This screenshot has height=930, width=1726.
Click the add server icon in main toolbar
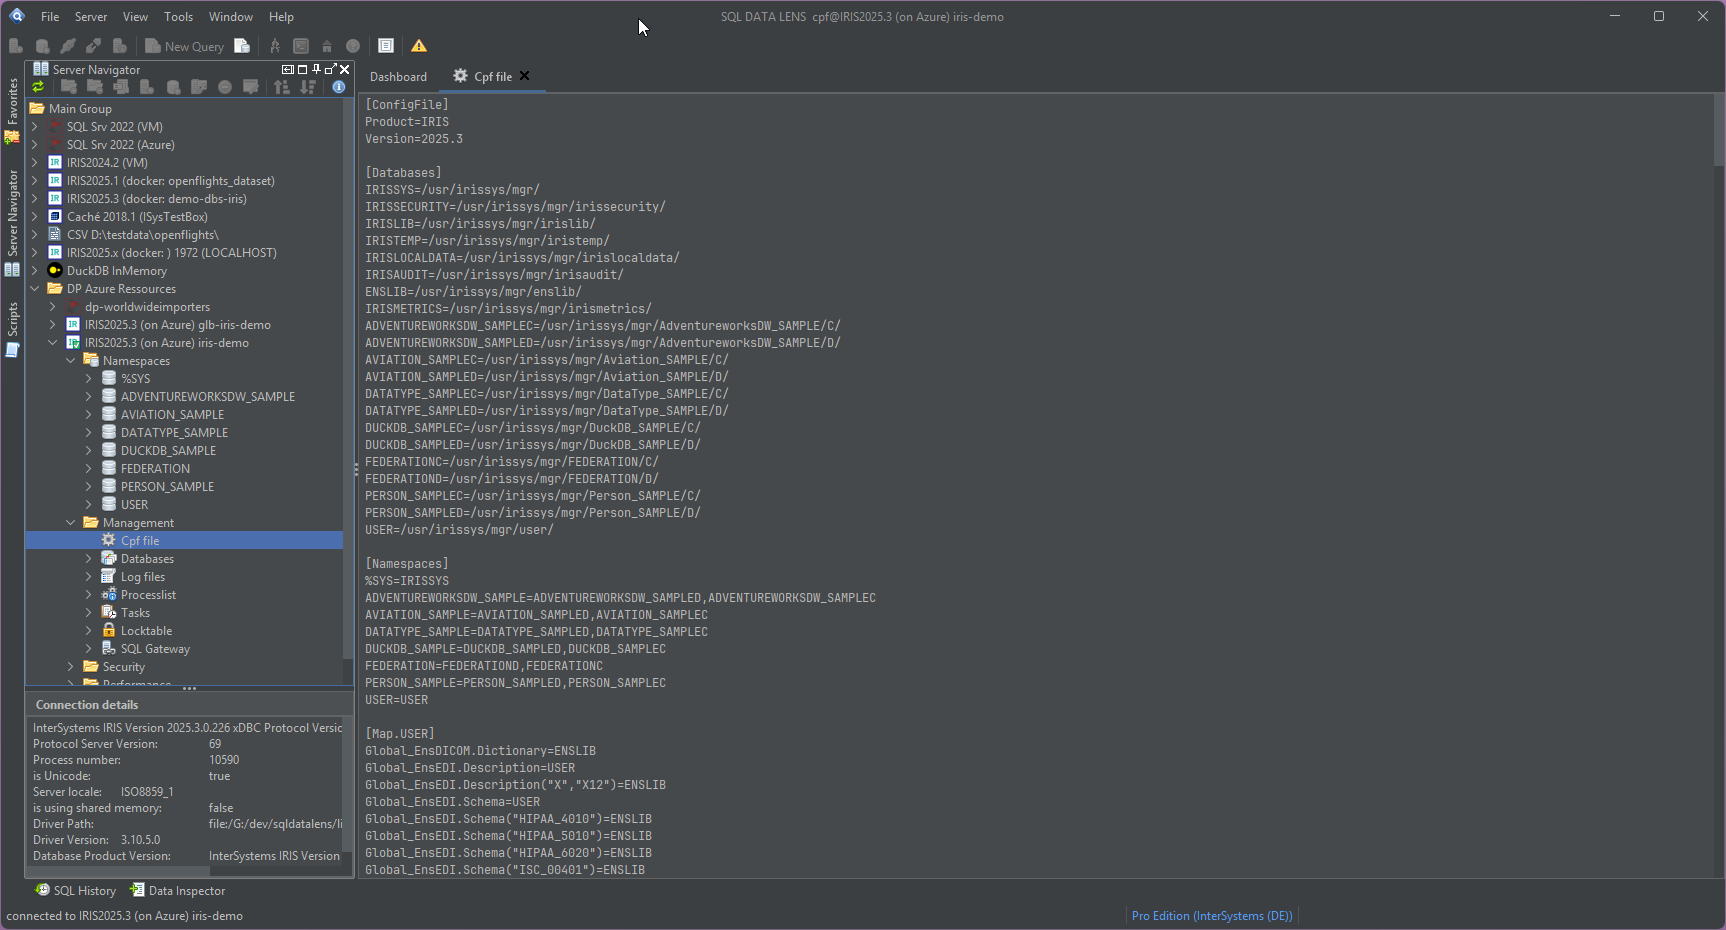point(16,46)
